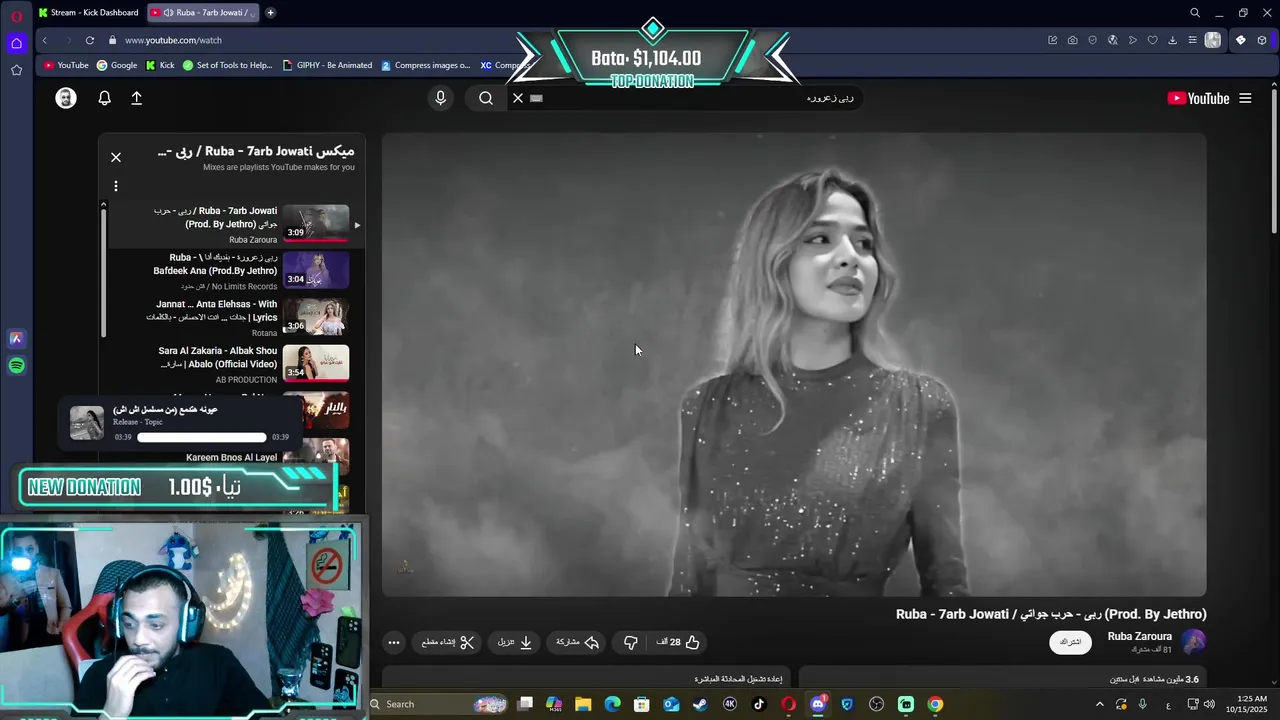Open the Google bookmark
1280x720 pixels.
tap(117, 65)
